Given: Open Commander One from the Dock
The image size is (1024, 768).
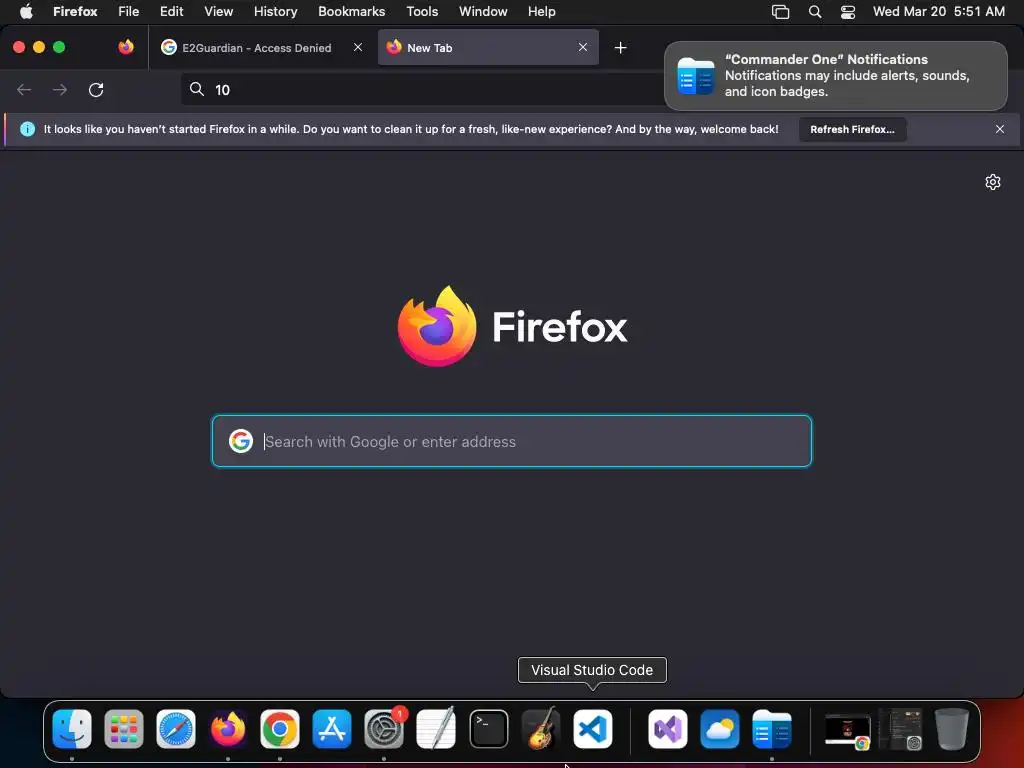Looking at the screenshot, I should click(772, 729).
